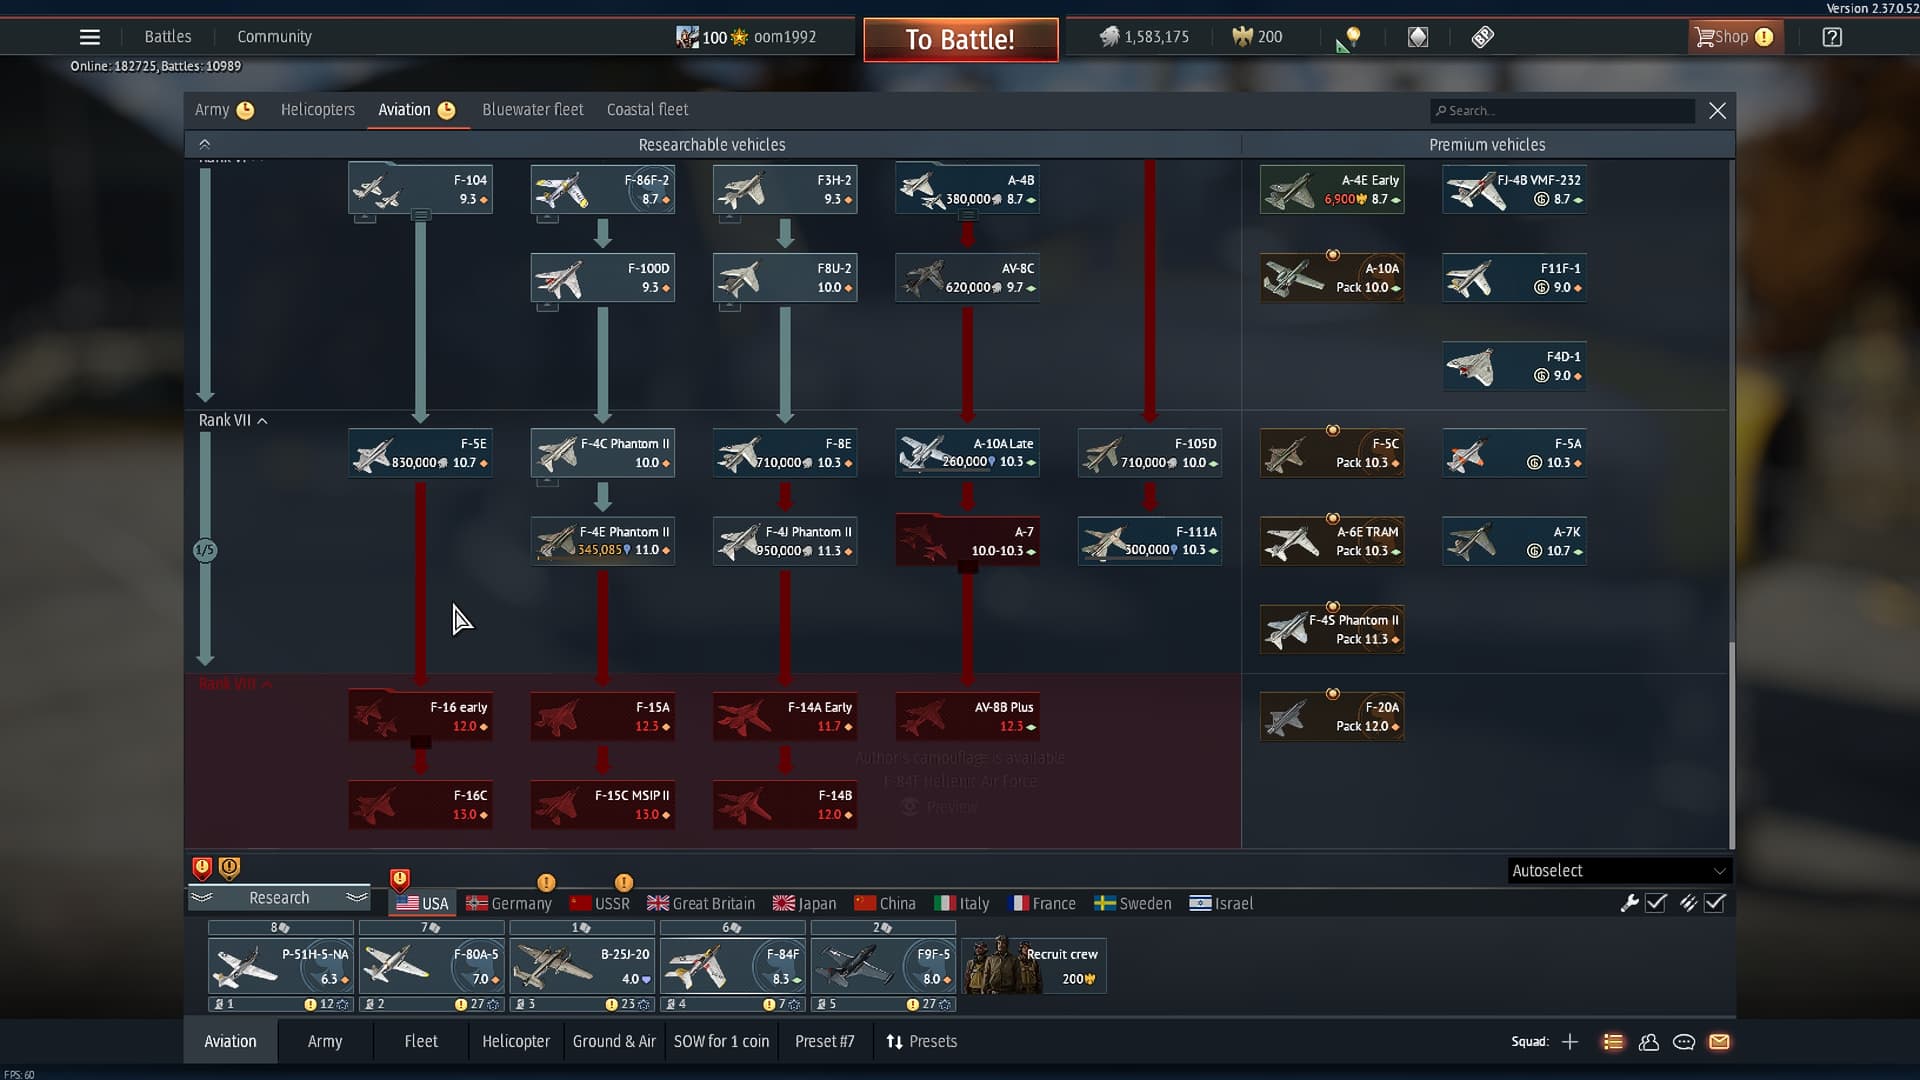This screenshot has height=1080, width=1920.
Task: Open the Community menu
Action: [274, 37]
